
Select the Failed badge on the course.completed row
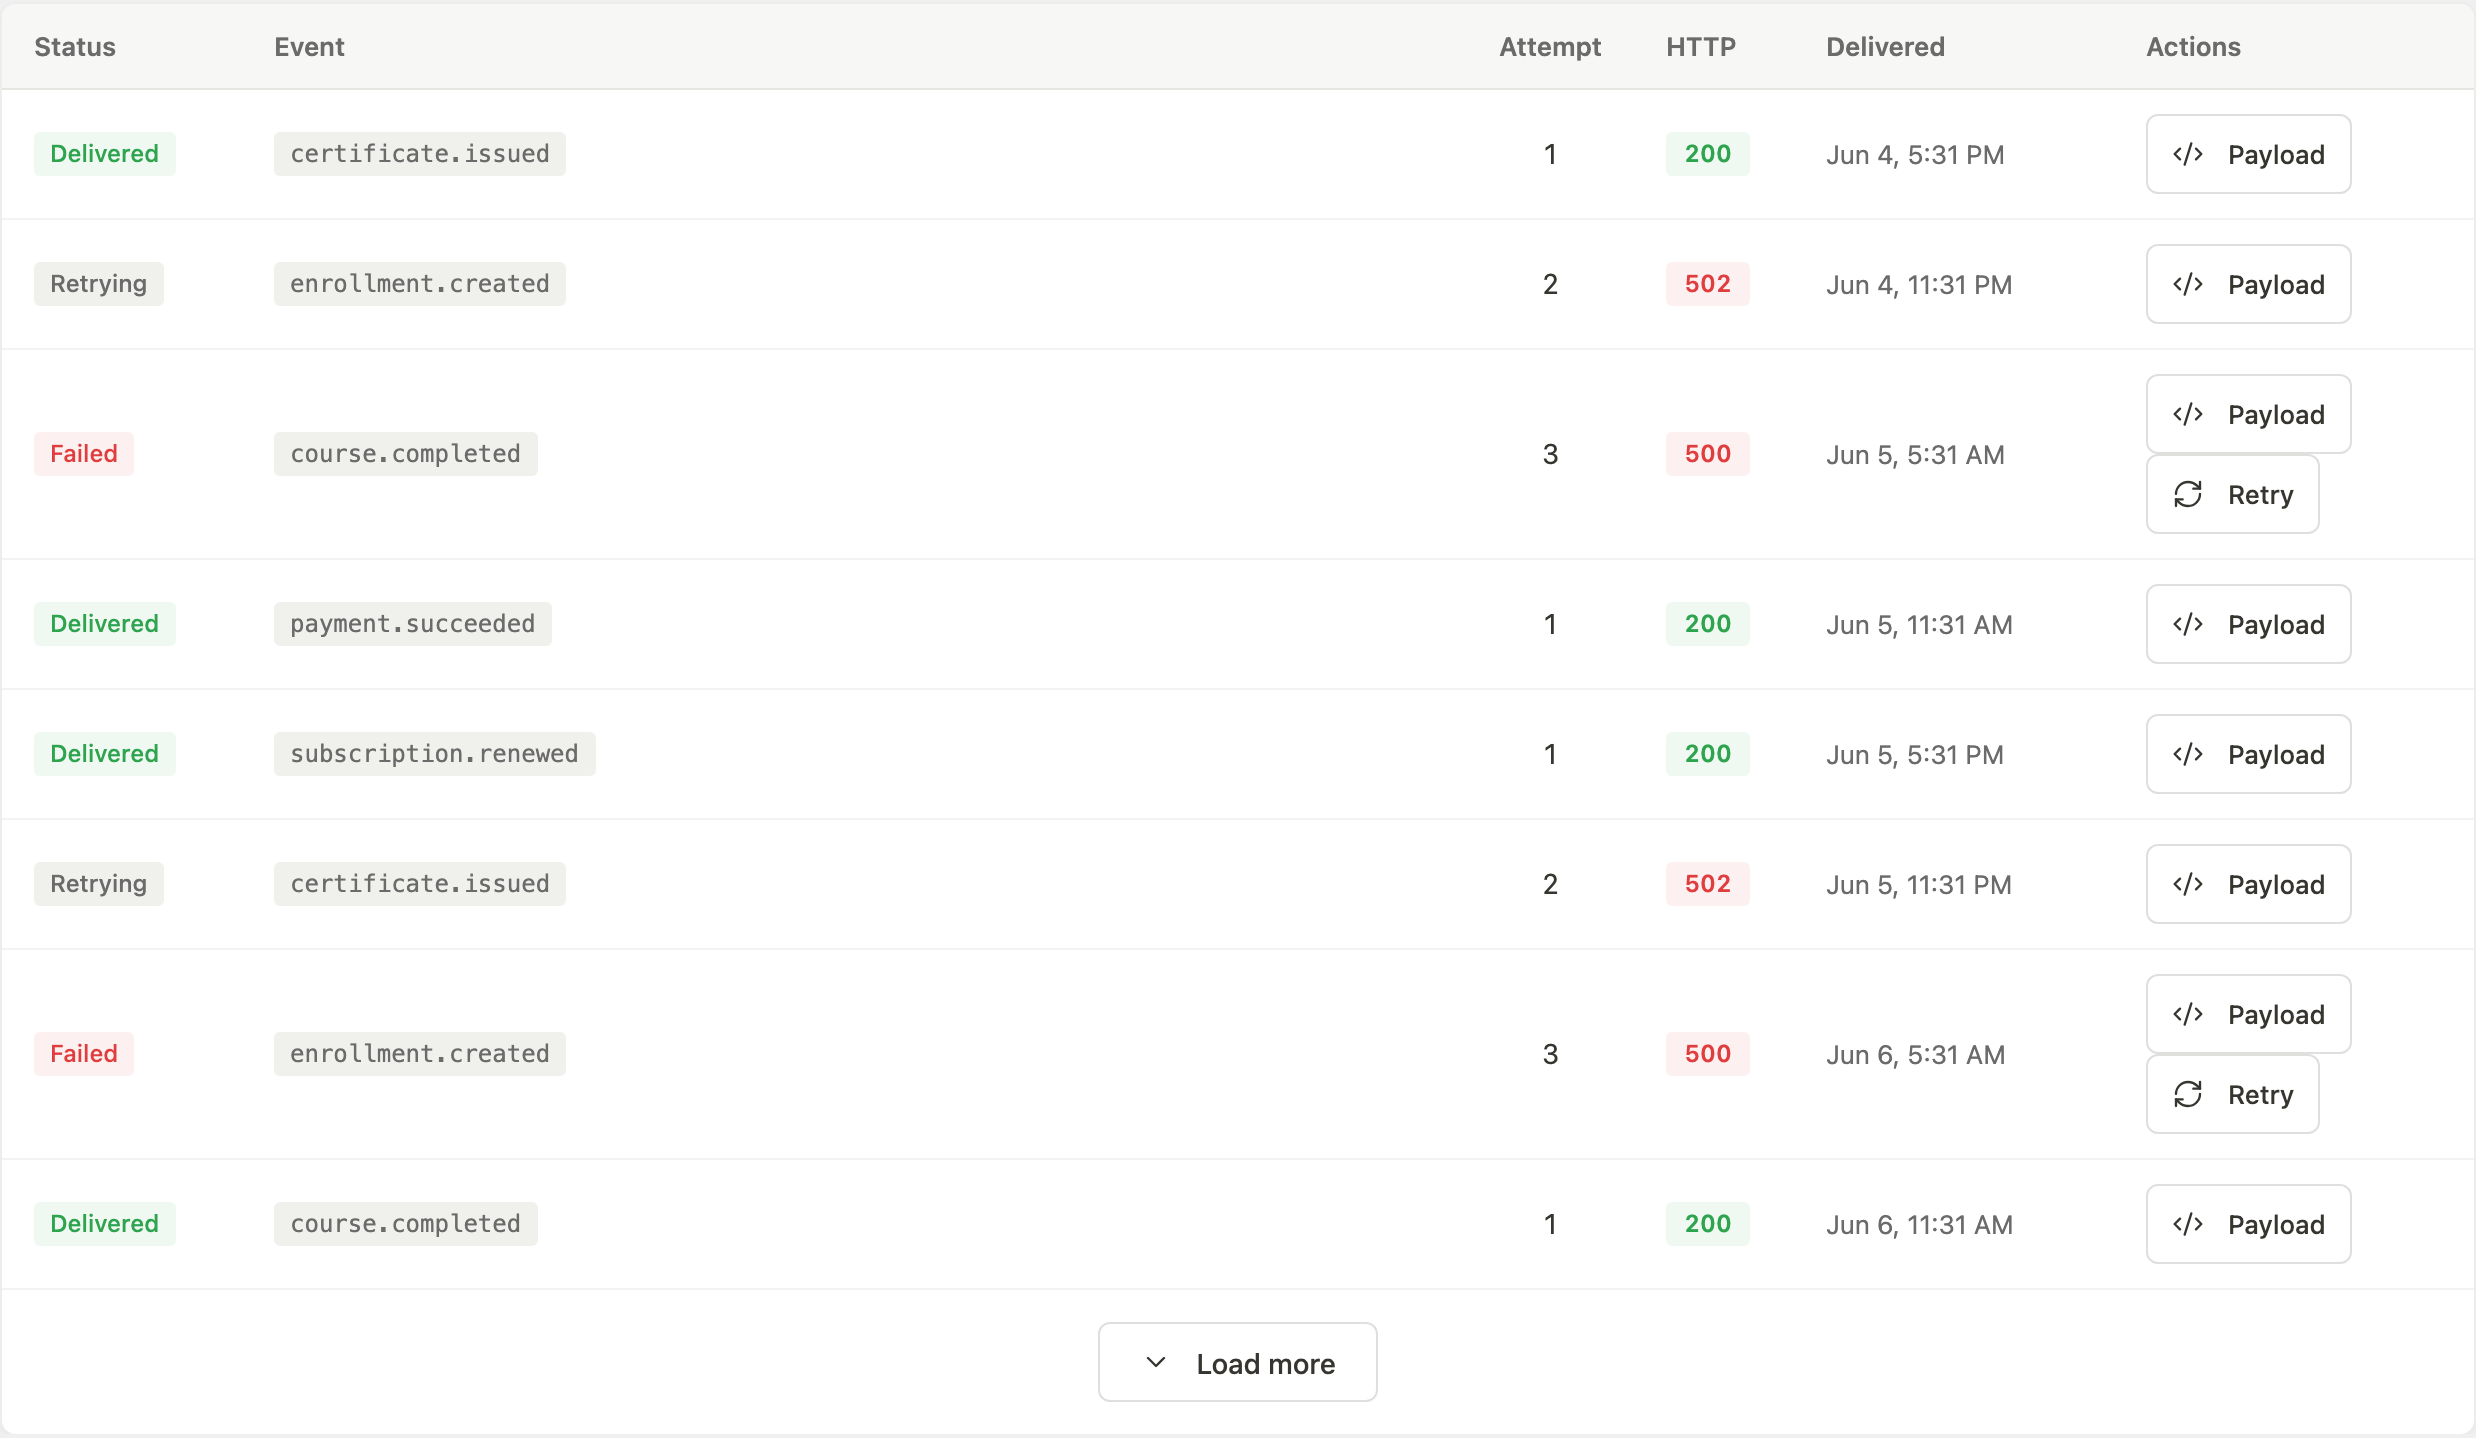84,454
